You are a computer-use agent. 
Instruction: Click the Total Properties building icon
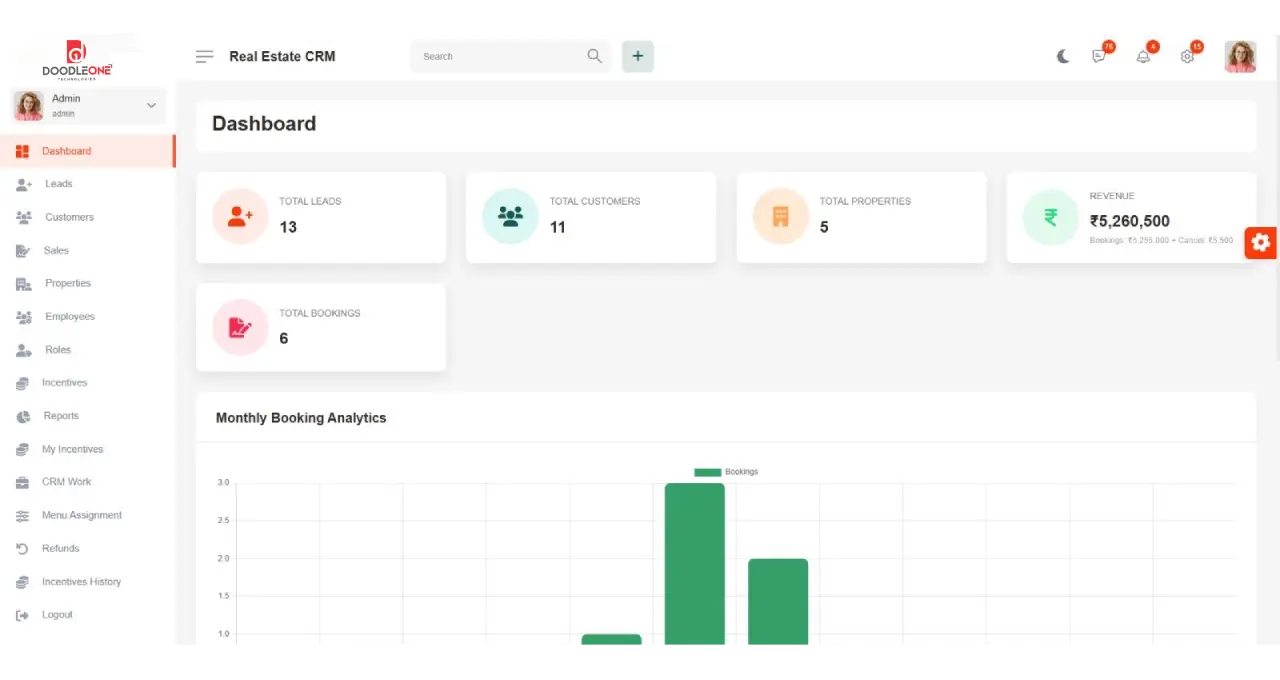point(780,216)
